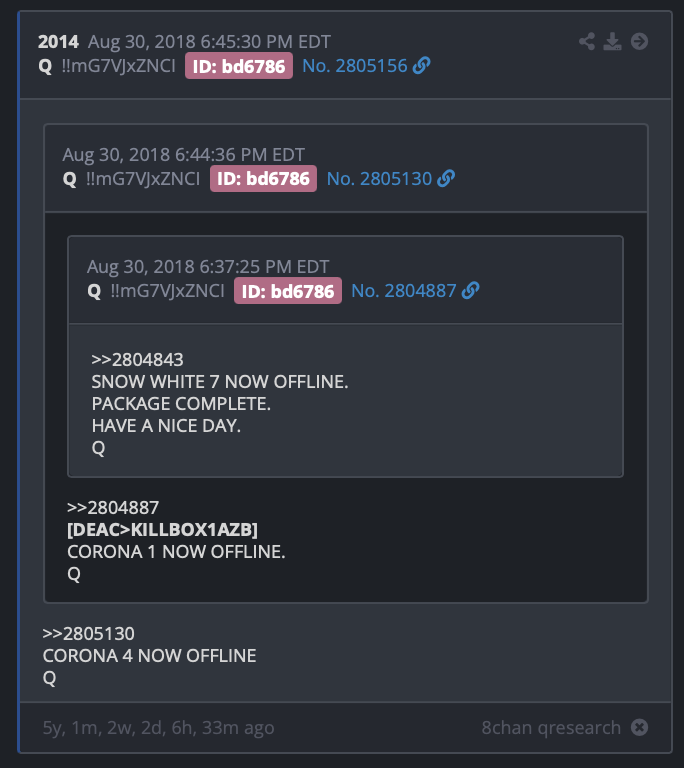The height and width of the screenshot is (768, 684).
Task: Download post 2014 using the download icon
Action: tap(612, 42)
